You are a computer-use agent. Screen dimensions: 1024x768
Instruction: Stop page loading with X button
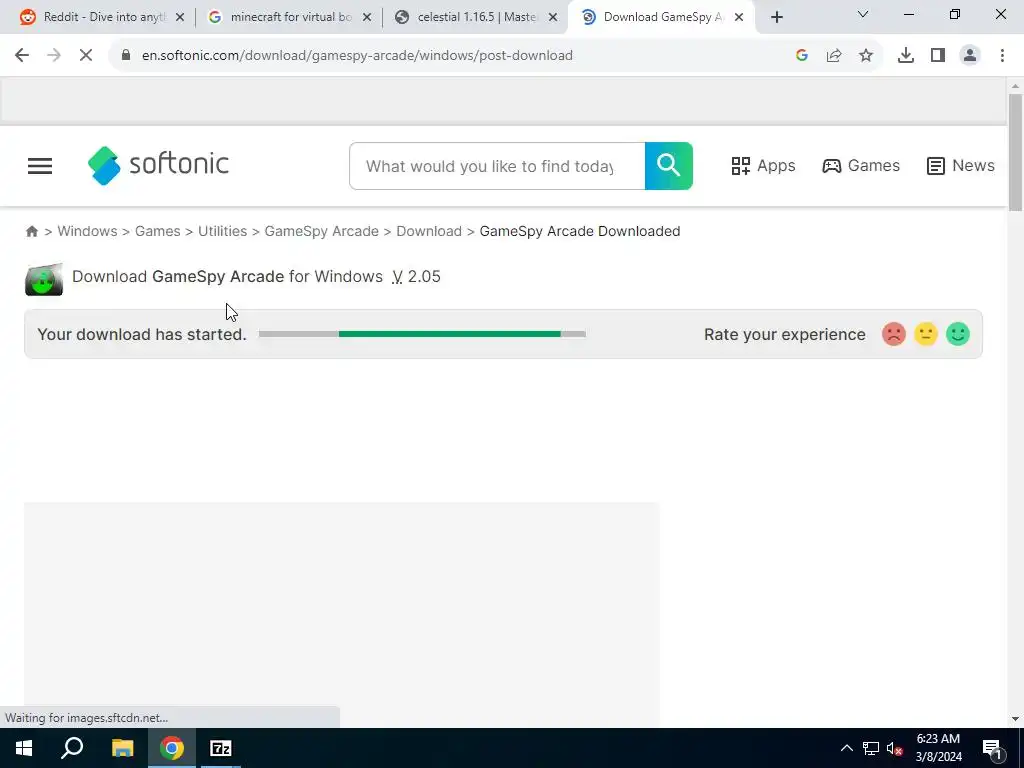click(x=86, y=56)
